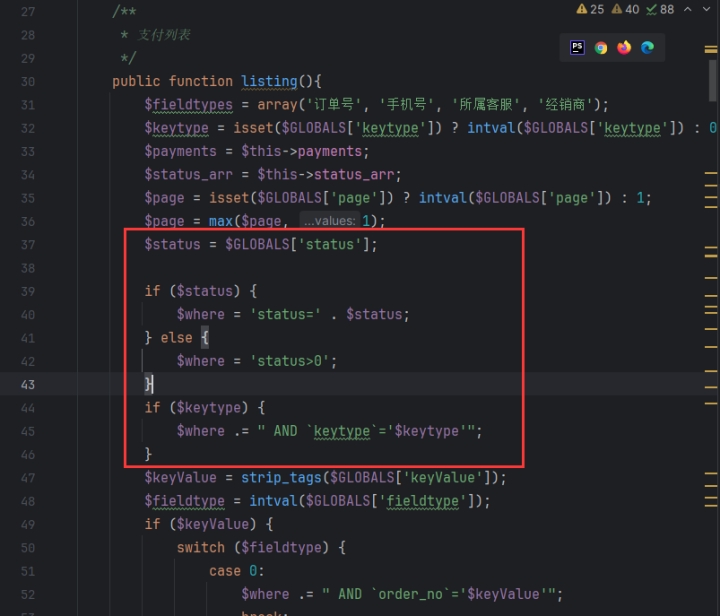Click the listing function name
The width and height of the screenshot is (720, 616).
[269, 81]
